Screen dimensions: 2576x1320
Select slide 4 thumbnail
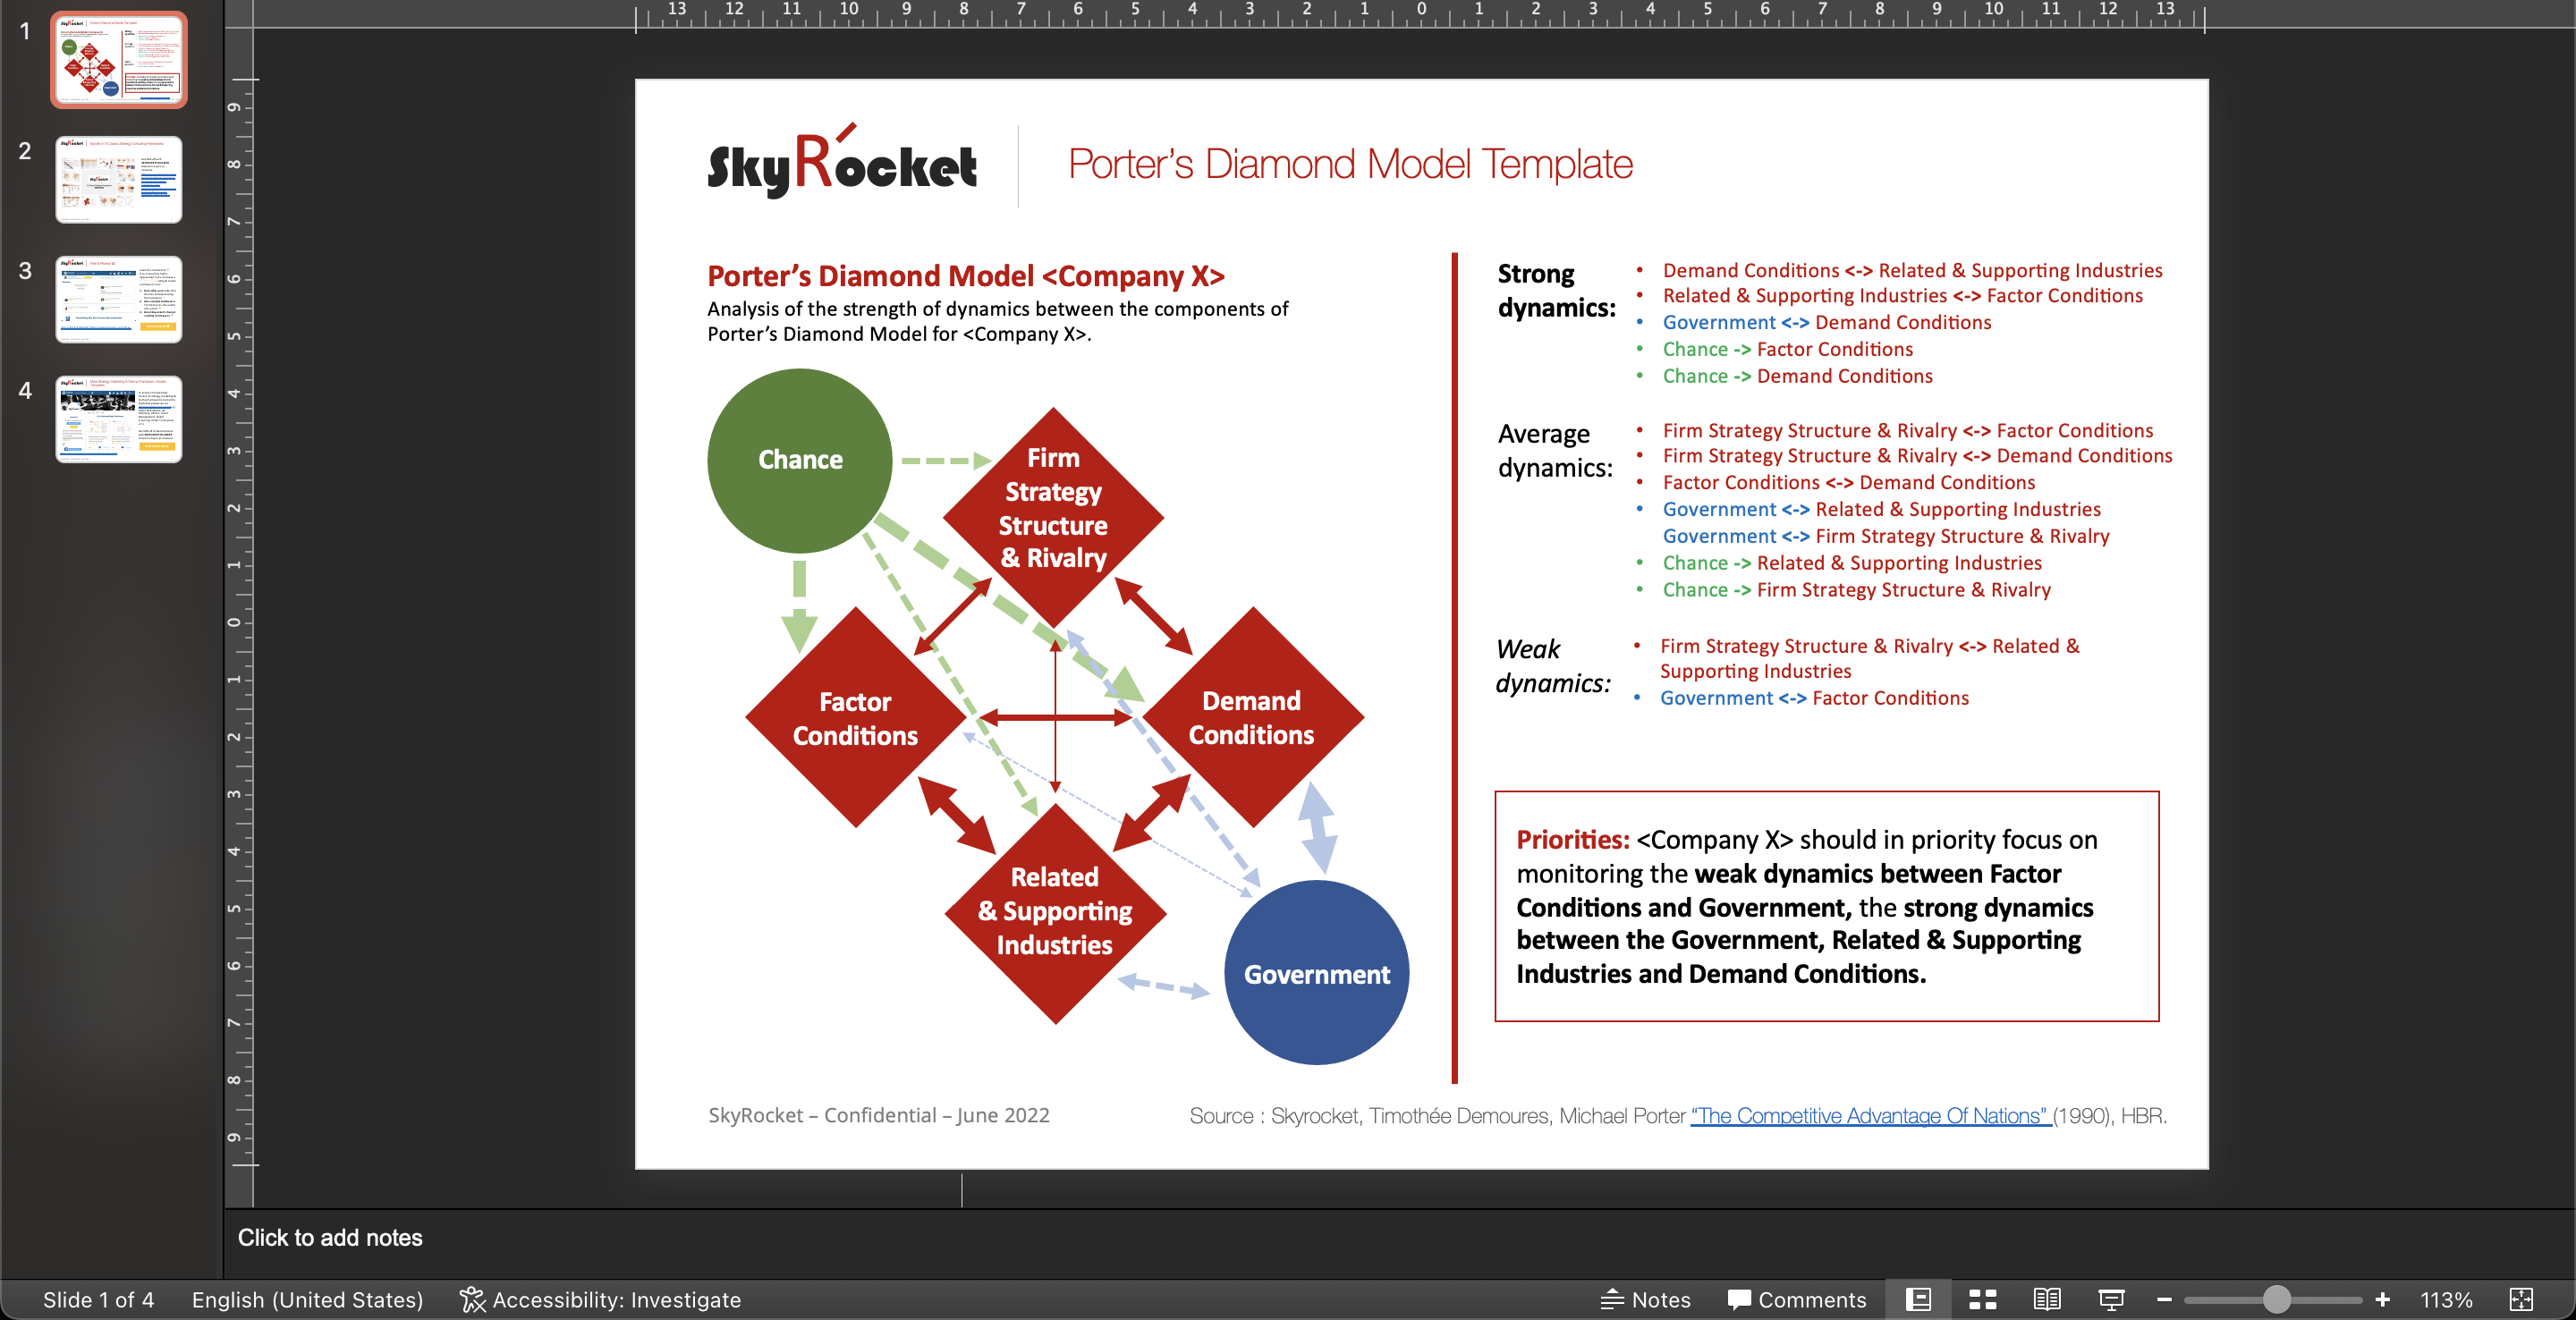point(118,419)
